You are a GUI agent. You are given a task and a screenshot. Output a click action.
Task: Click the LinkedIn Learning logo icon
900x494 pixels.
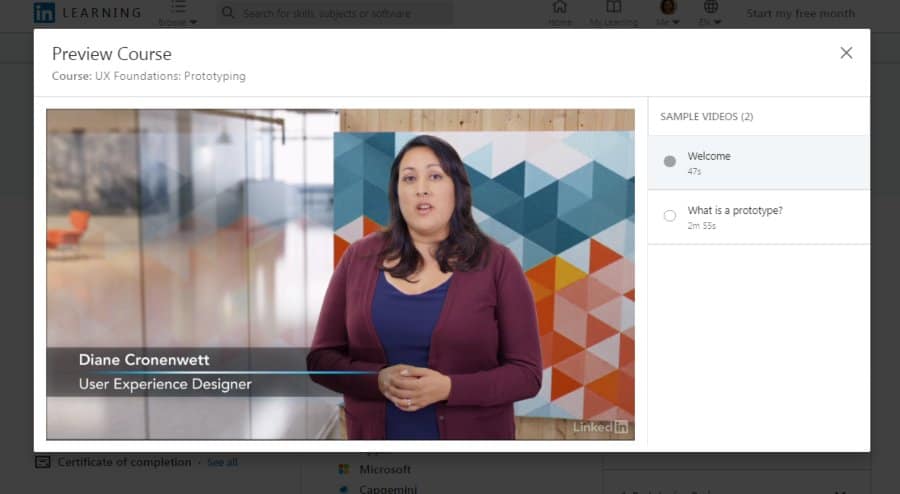click(x=44, y=13)
